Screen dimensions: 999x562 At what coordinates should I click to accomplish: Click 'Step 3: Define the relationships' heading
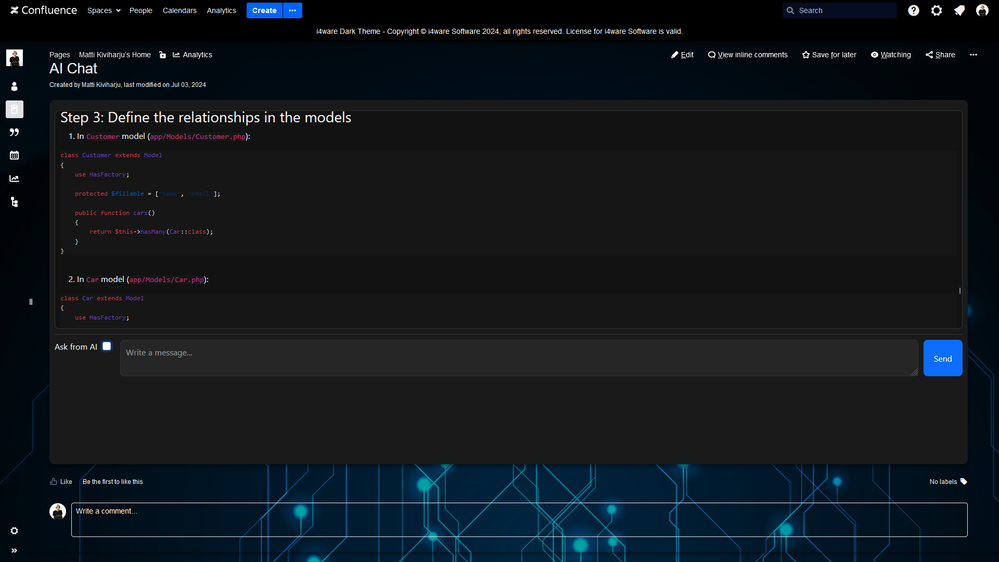[x=206, y=117]
